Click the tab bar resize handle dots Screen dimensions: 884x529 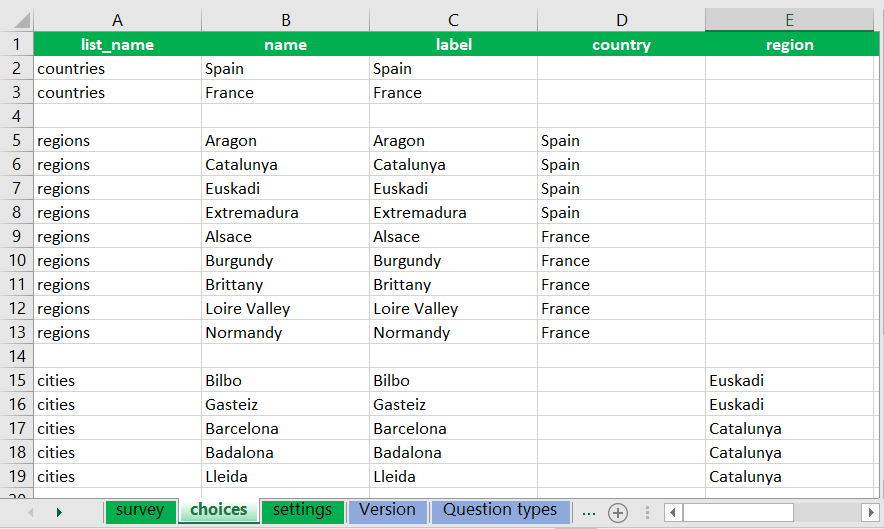click(648, 513)
